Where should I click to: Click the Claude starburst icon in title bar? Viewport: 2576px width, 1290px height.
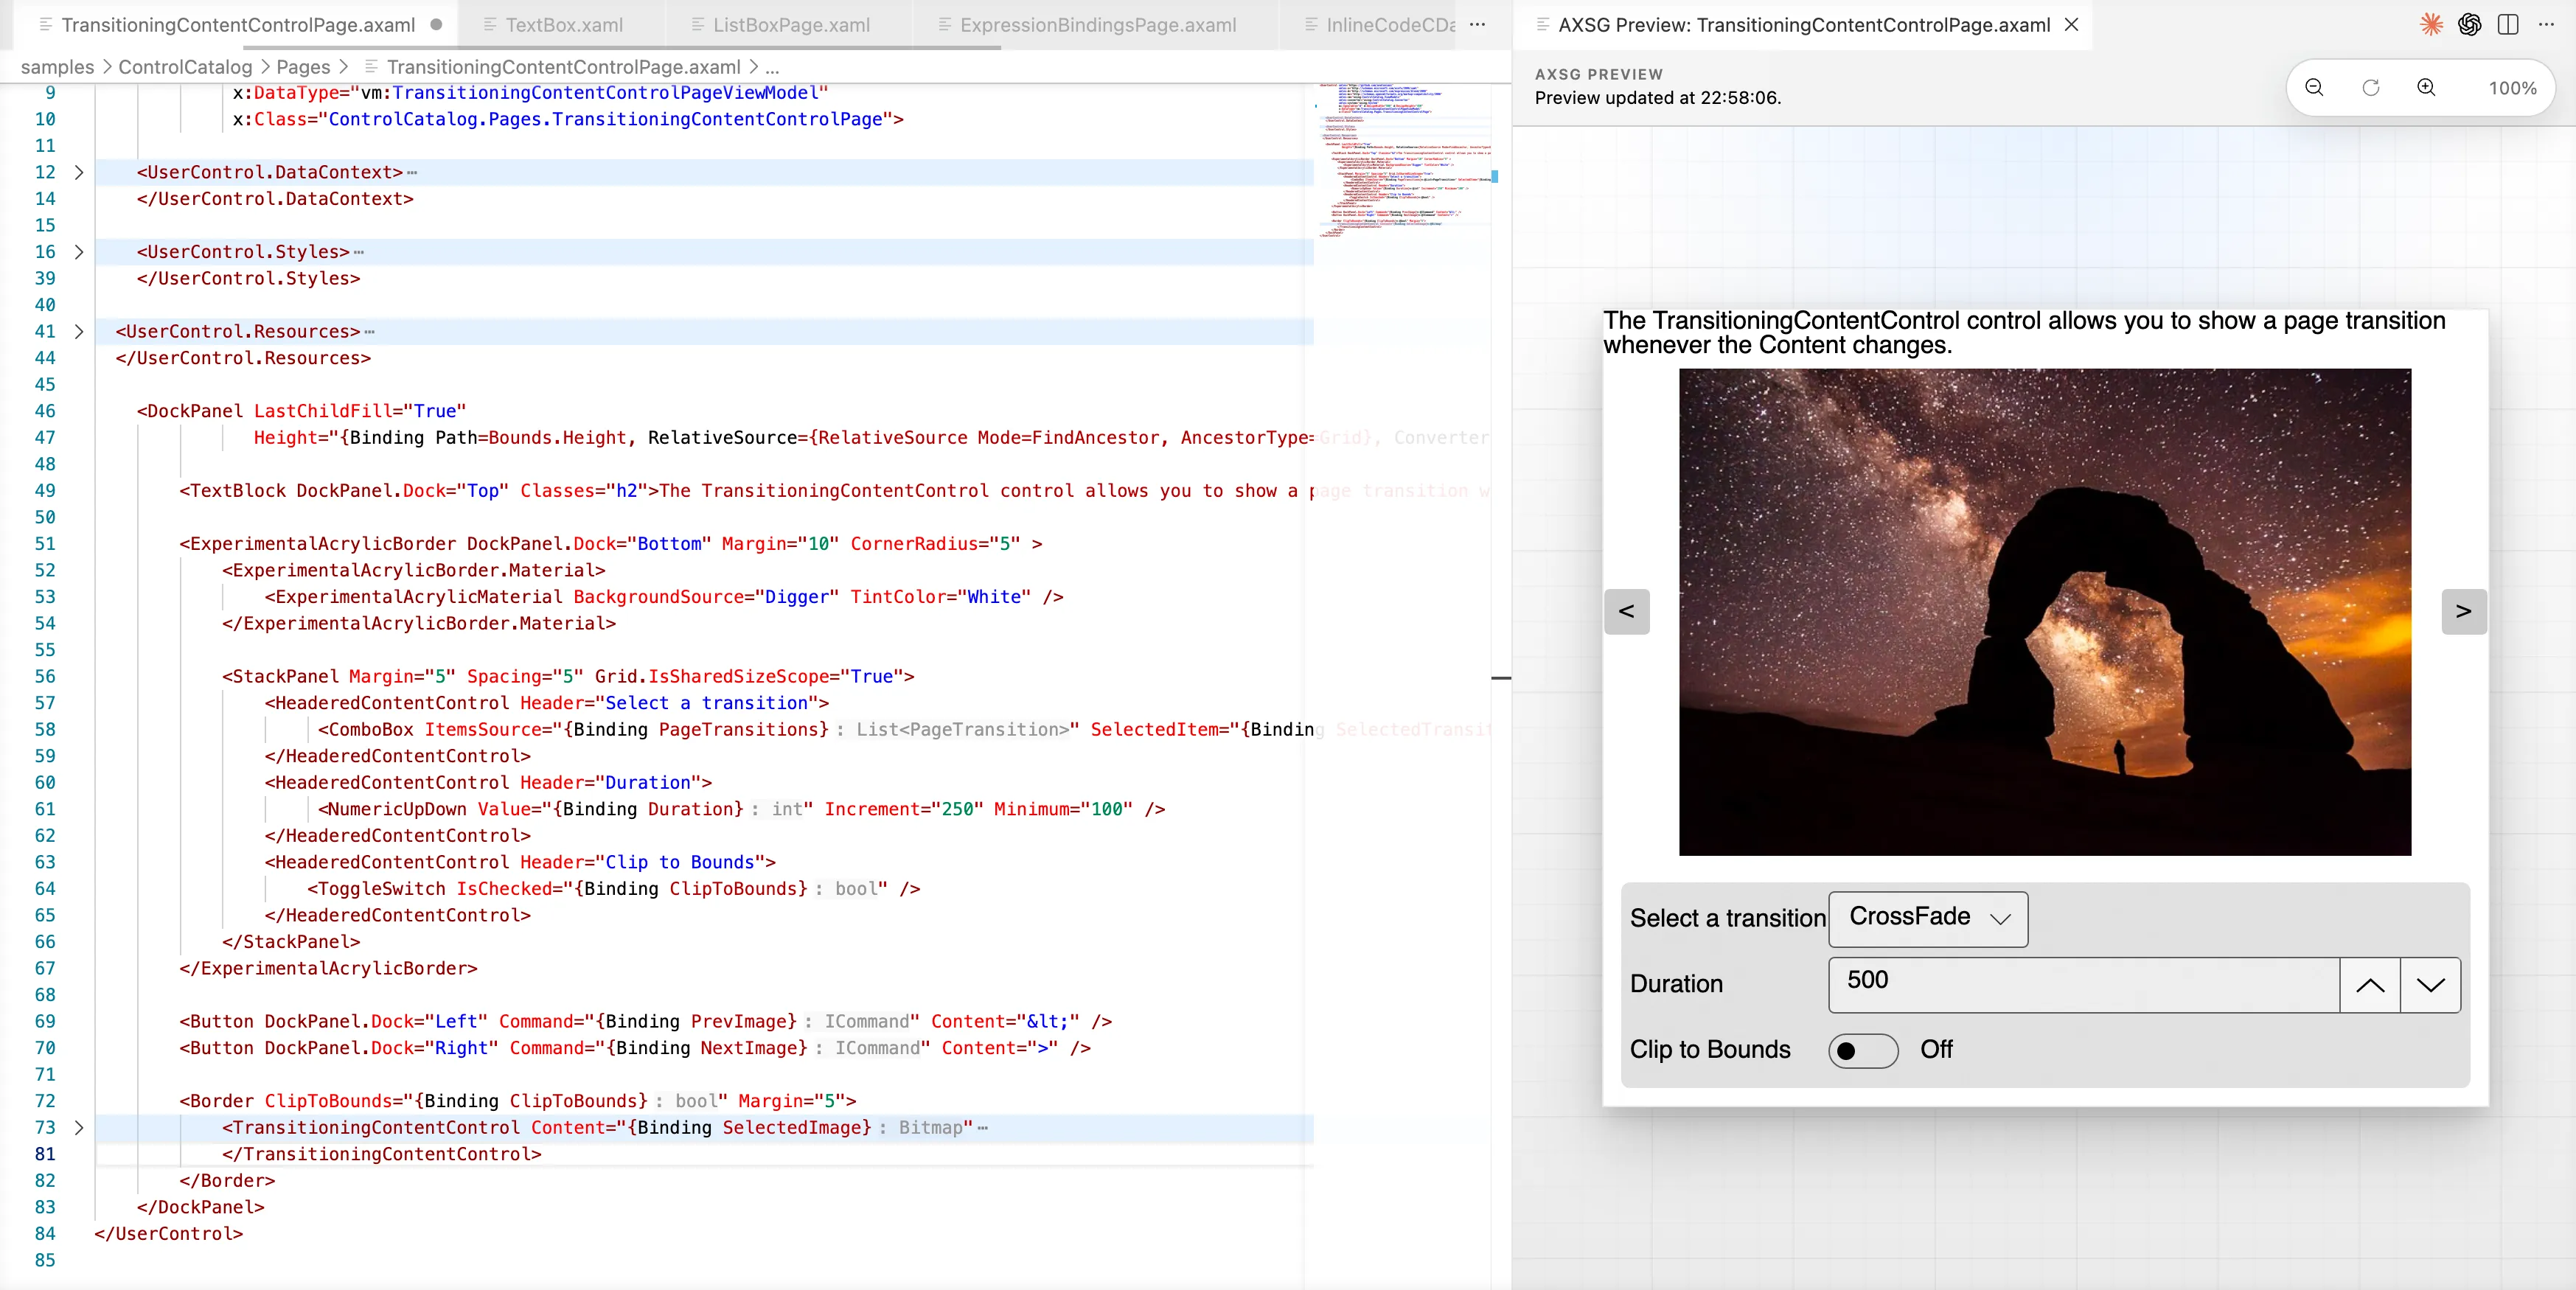tap(2430, 25)
